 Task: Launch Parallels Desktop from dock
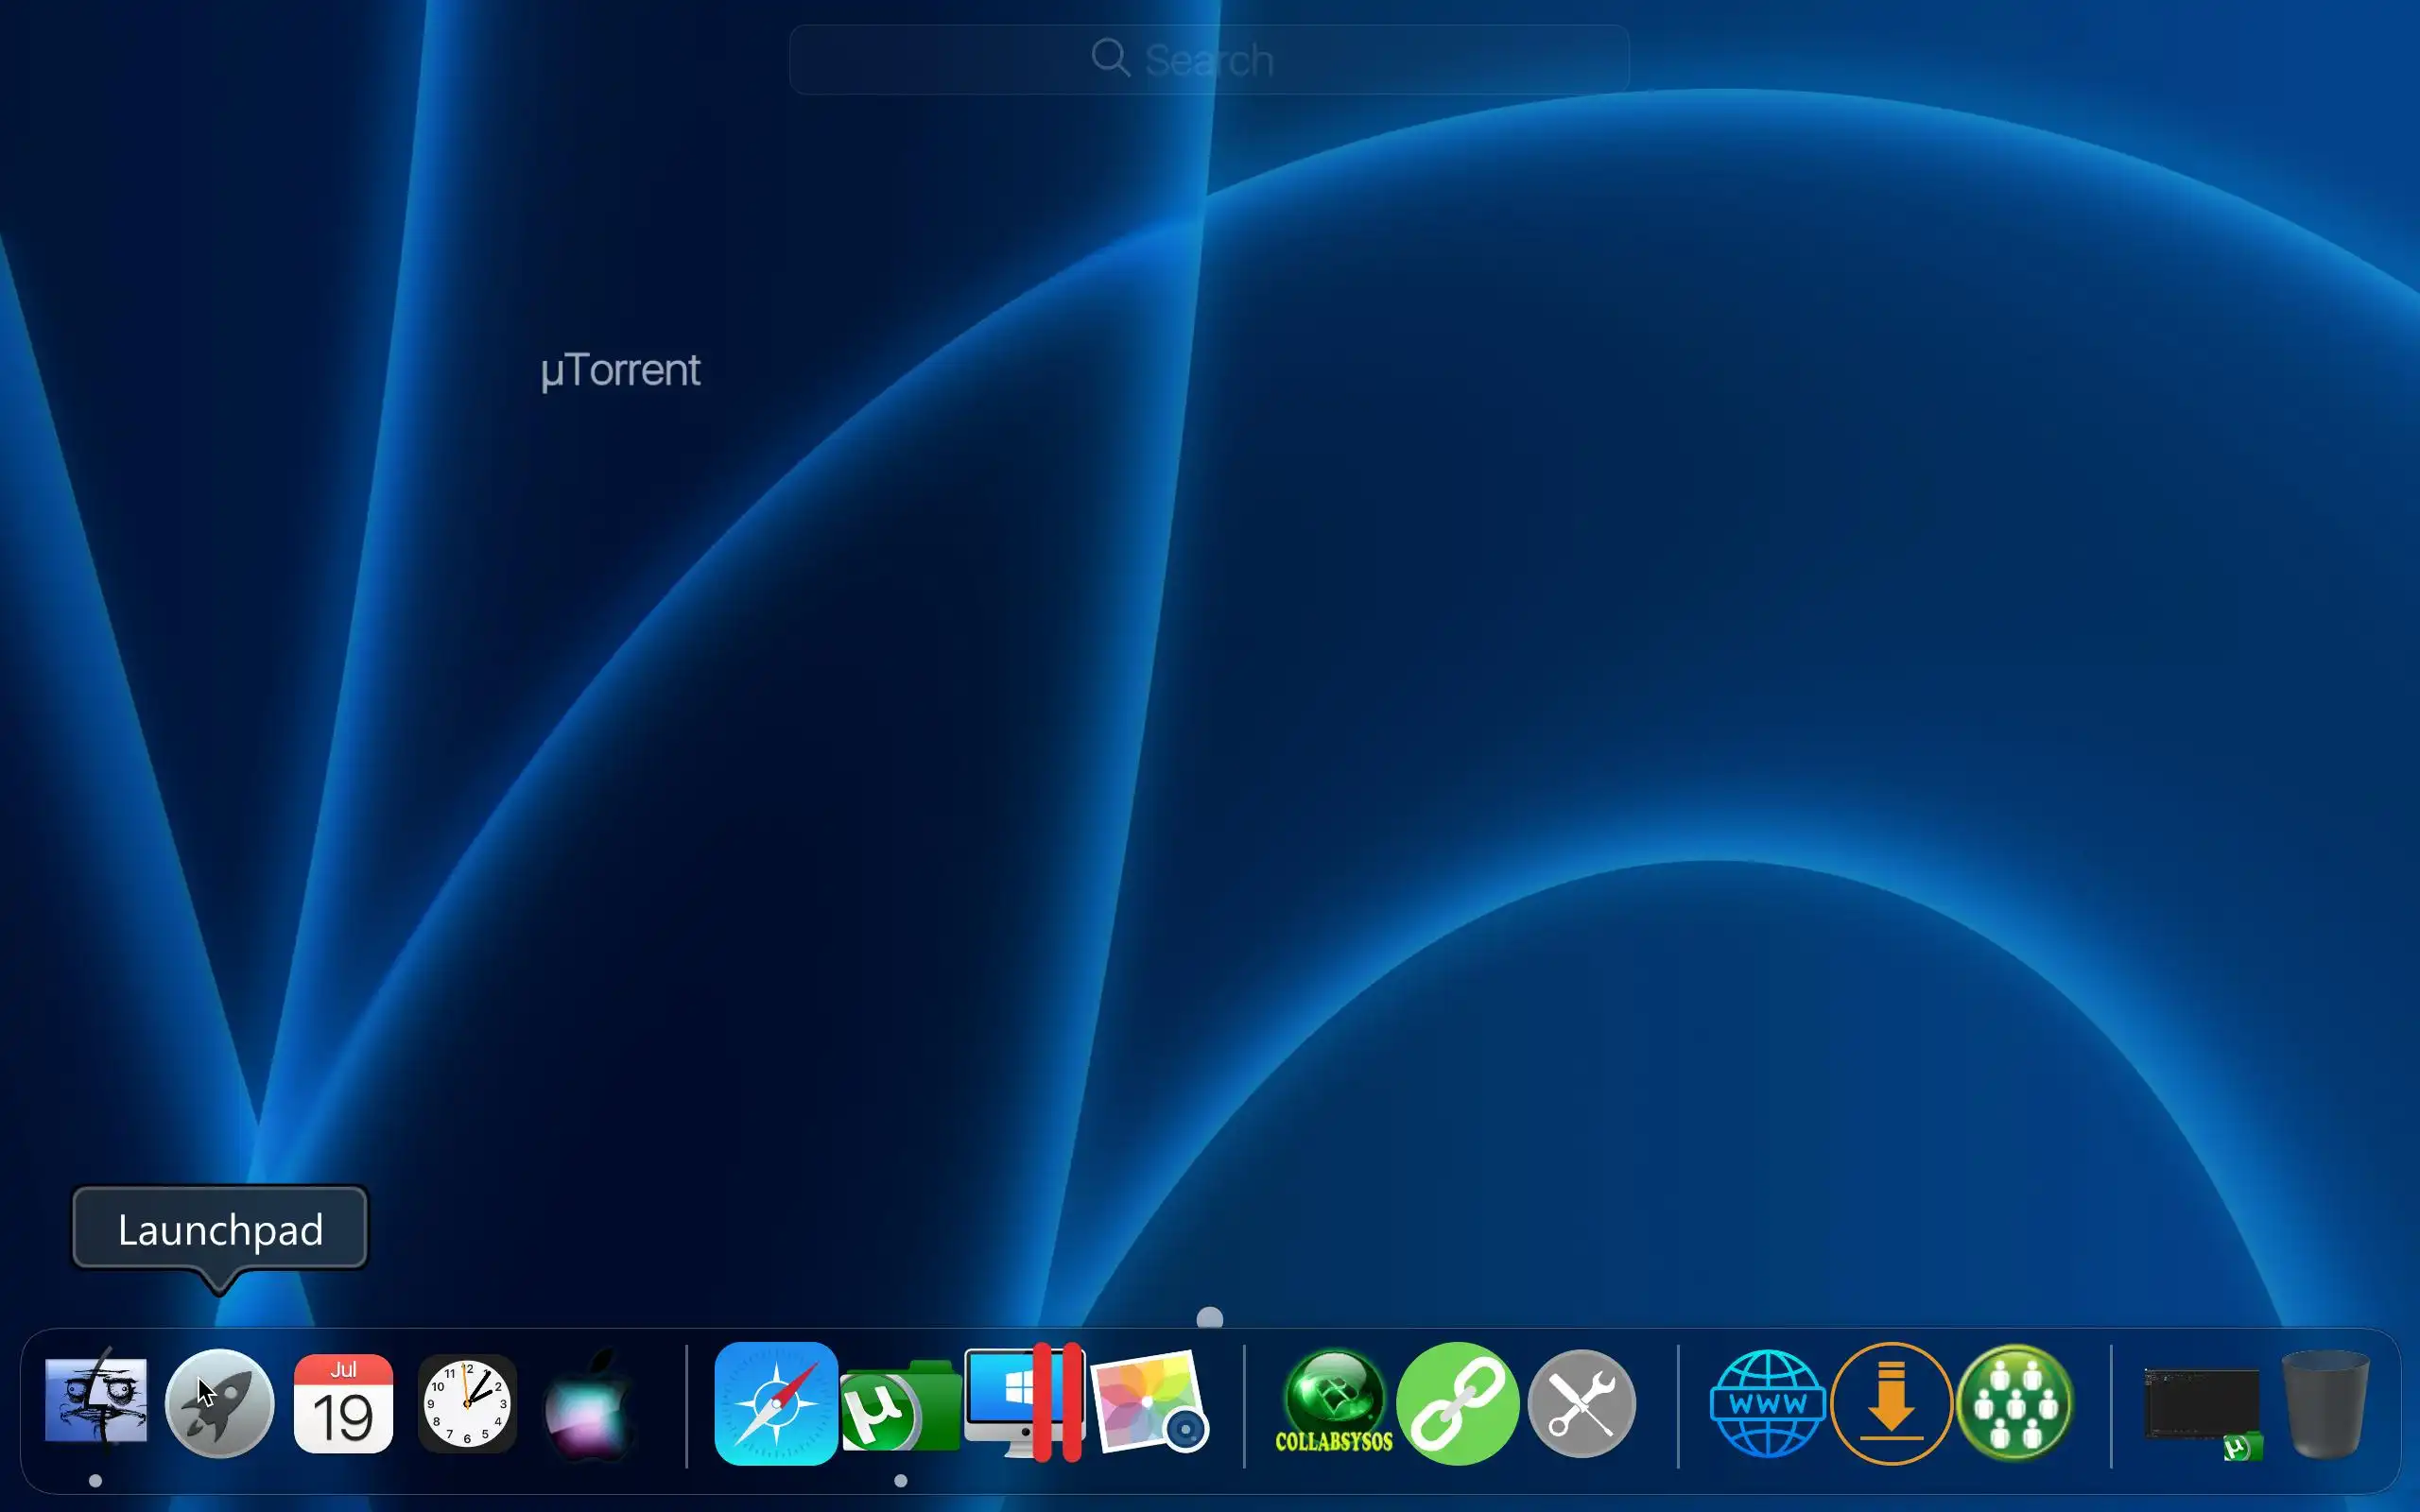pos(1024,1402)
